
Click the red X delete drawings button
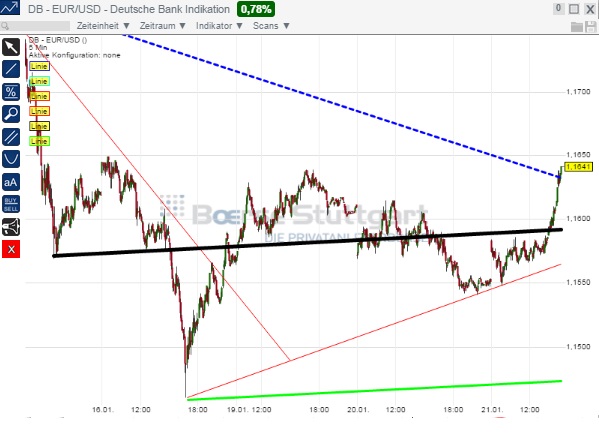[x=11, y=249]
